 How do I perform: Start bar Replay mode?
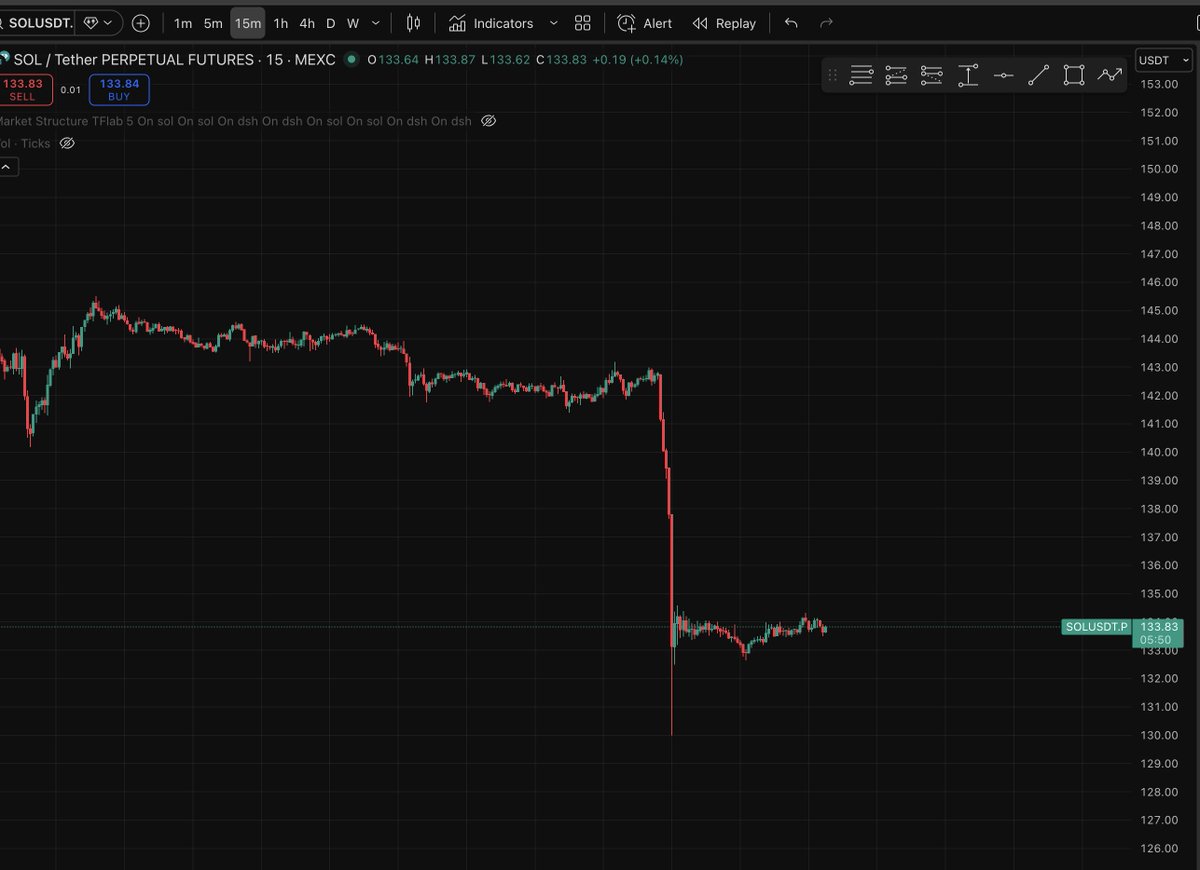(724, 23)
